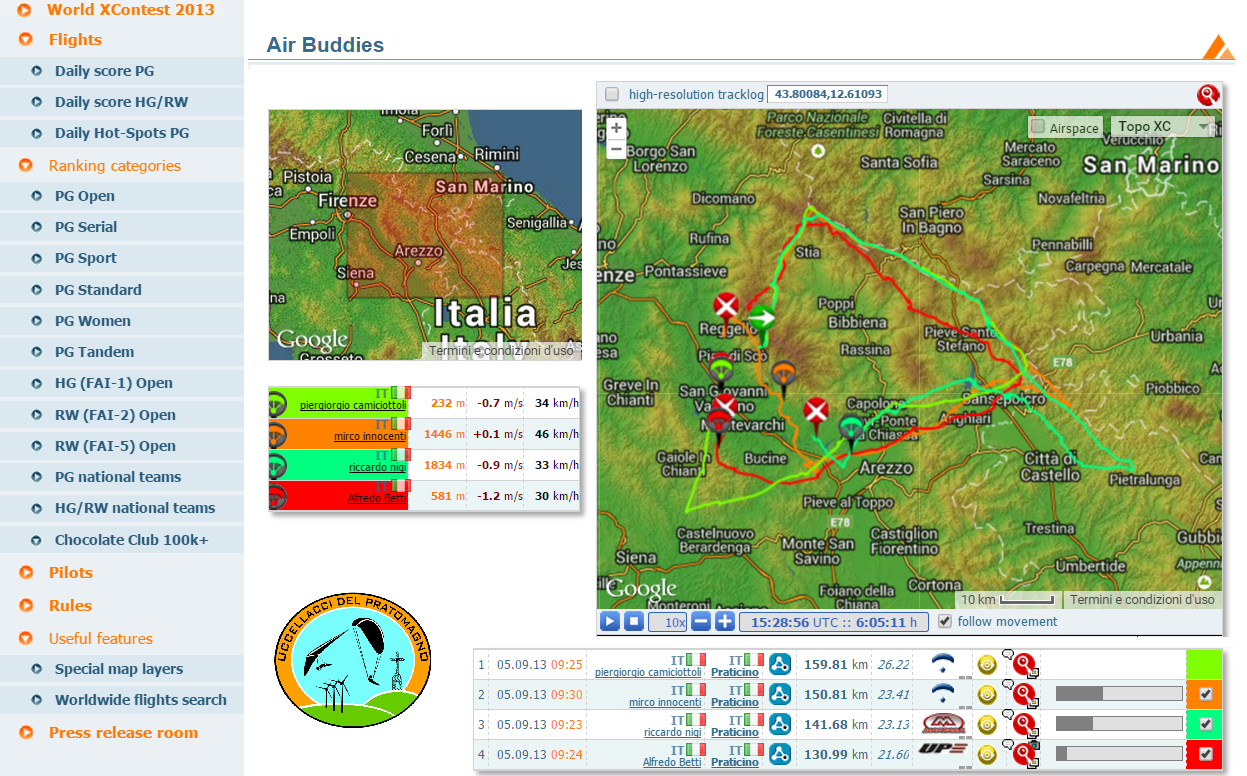Click the green arrow marker near Reggello
This screenshot has height=776, width=1247.
click(763, 318)
